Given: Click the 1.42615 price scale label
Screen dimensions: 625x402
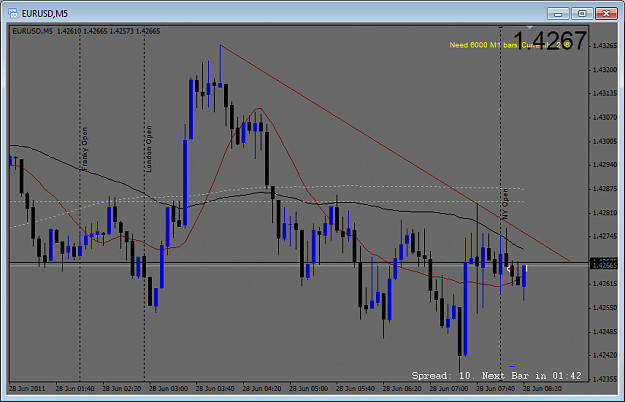Looking at the screenshot, I should pos(605,284).
